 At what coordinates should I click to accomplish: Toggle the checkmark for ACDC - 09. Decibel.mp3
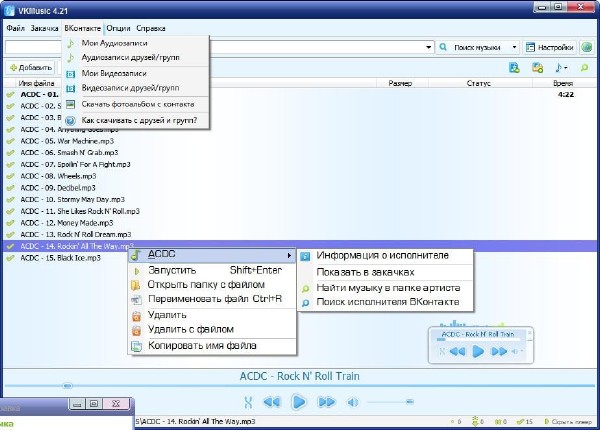[x=10, y=187]
